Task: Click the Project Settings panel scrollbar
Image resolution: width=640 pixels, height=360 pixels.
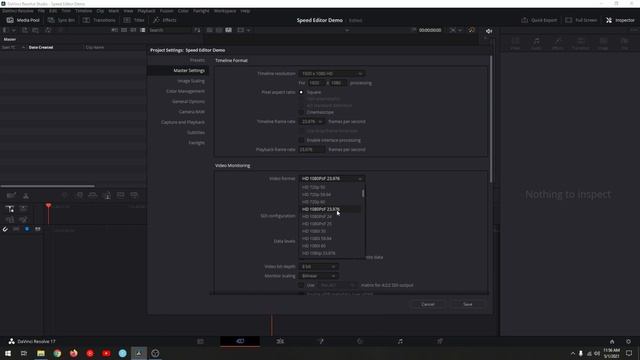Action: (491, 118)
